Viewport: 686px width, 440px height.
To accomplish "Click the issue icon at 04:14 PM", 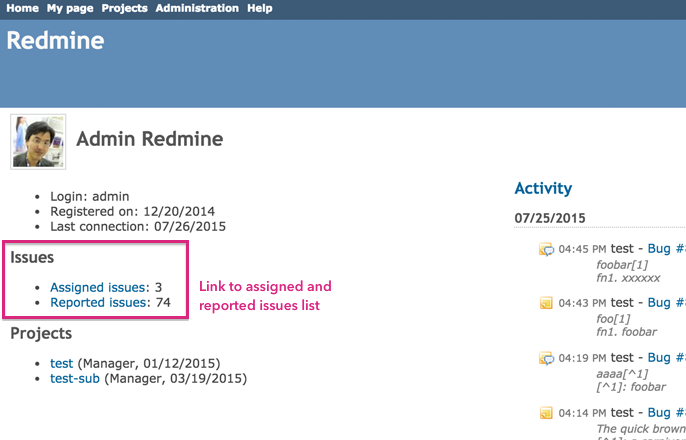I will click(x=546, y=413).
